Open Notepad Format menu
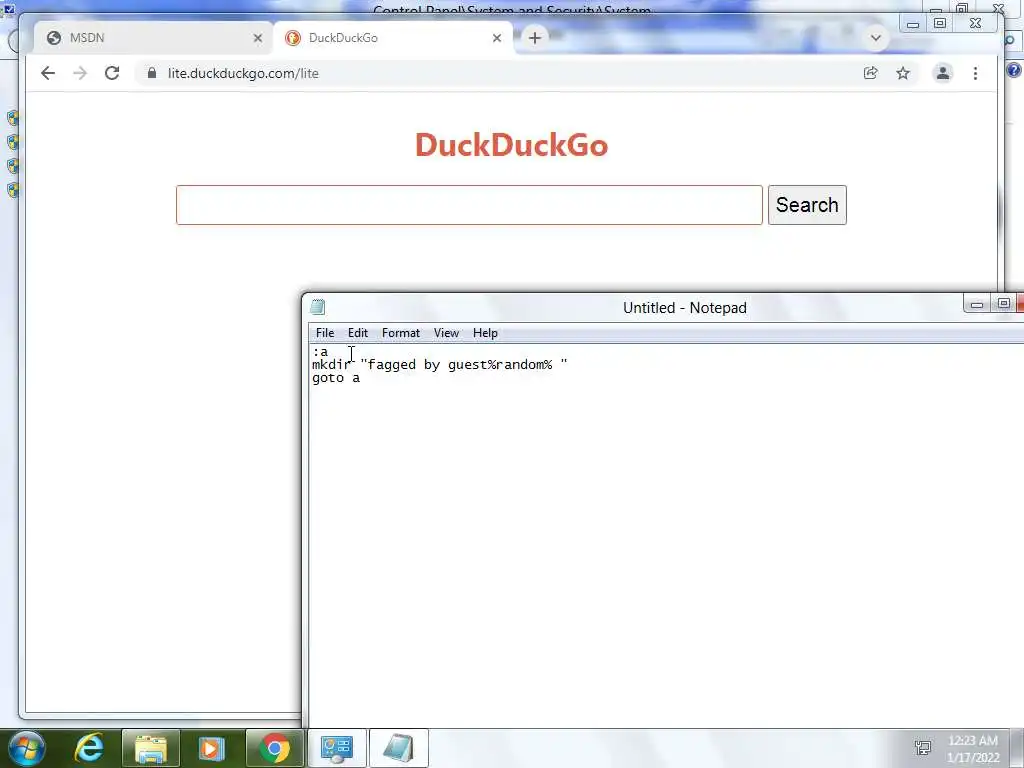This screenshot has height=768, width=1024. pos(400,333)
